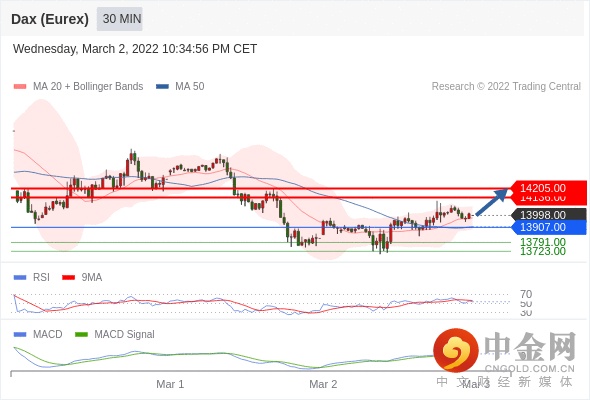
Task: Click the green 13791.00 support label
Action: point(543,242)
